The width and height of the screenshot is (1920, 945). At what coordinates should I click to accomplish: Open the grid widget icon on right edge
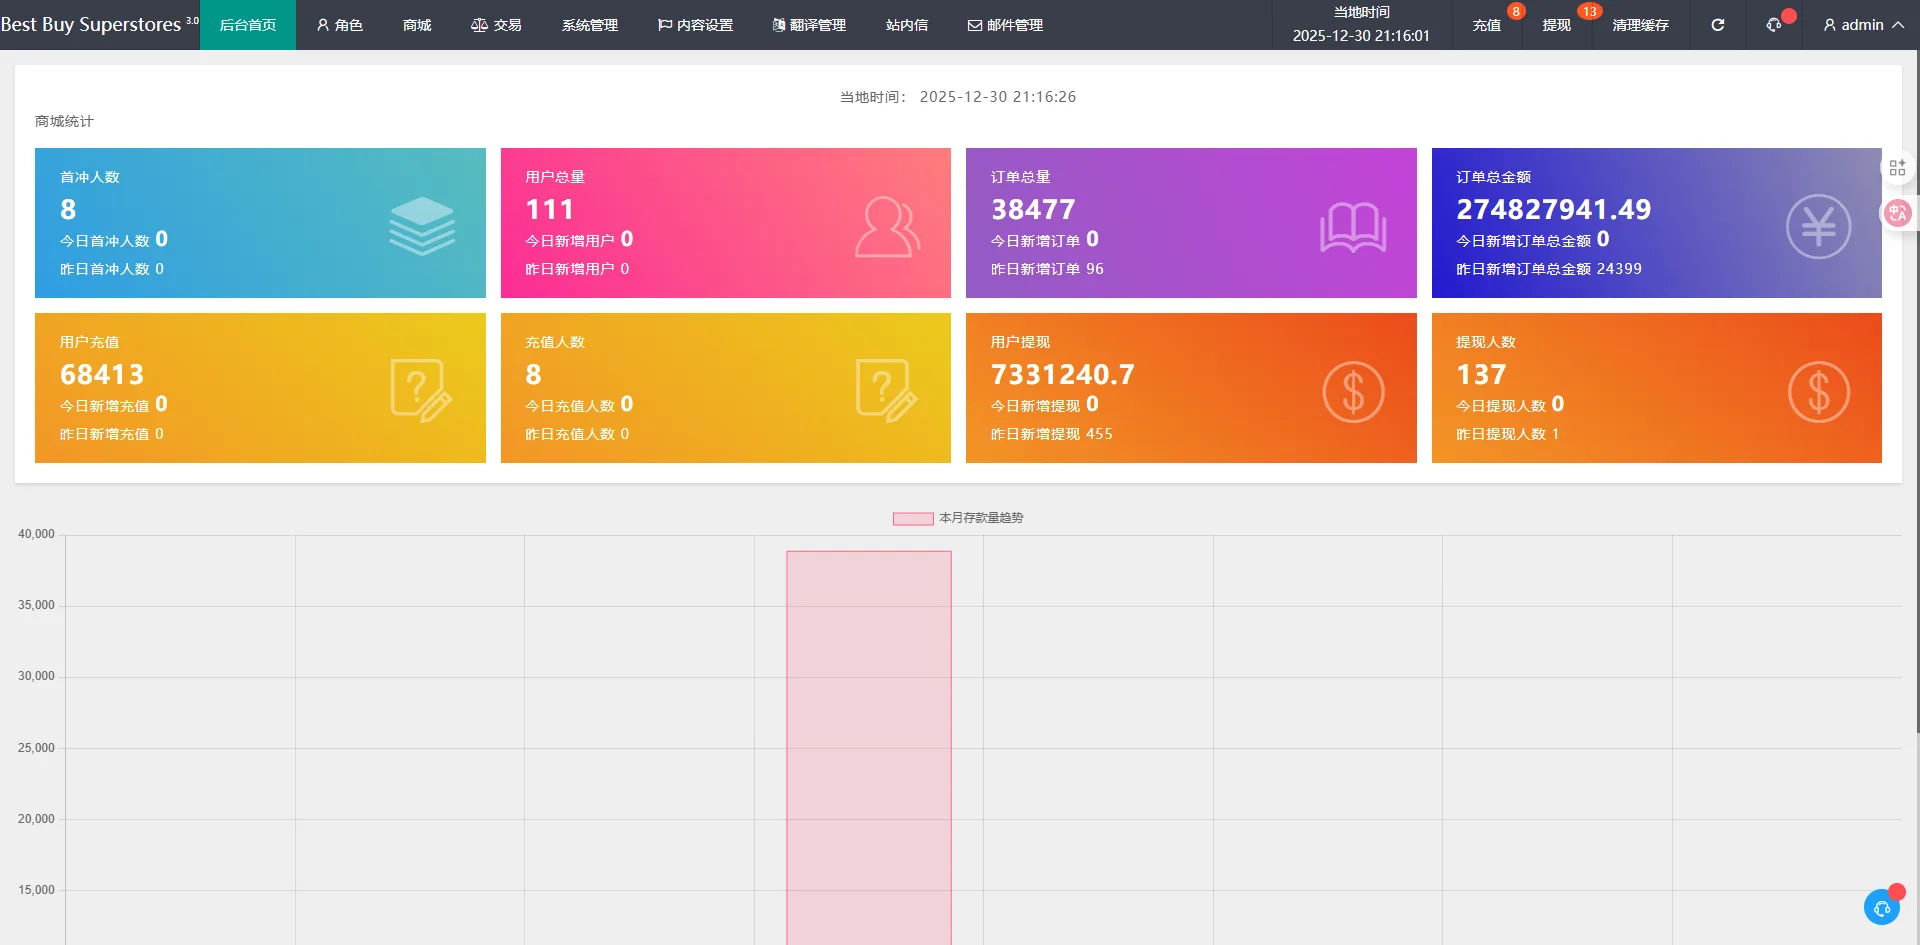(x=1897, y=168)
